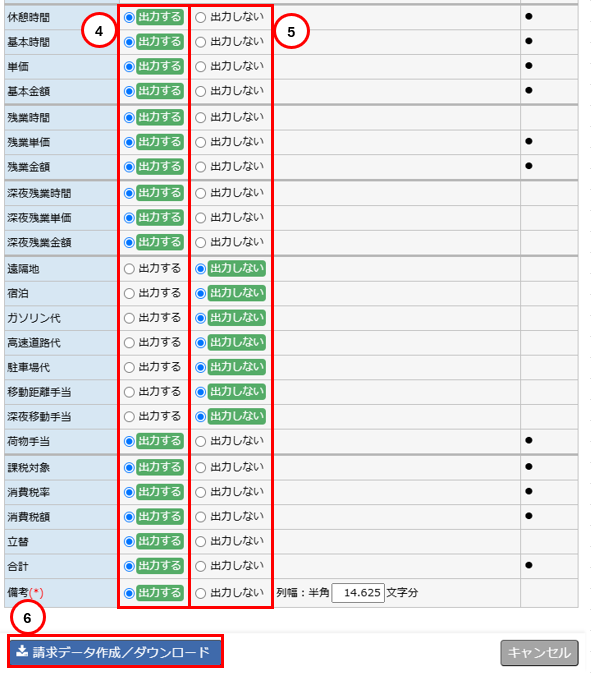The width and height of the screenshot is (591, 673).
Task: Select 出力する for 移動距離手当
Action: coord(129,392)
